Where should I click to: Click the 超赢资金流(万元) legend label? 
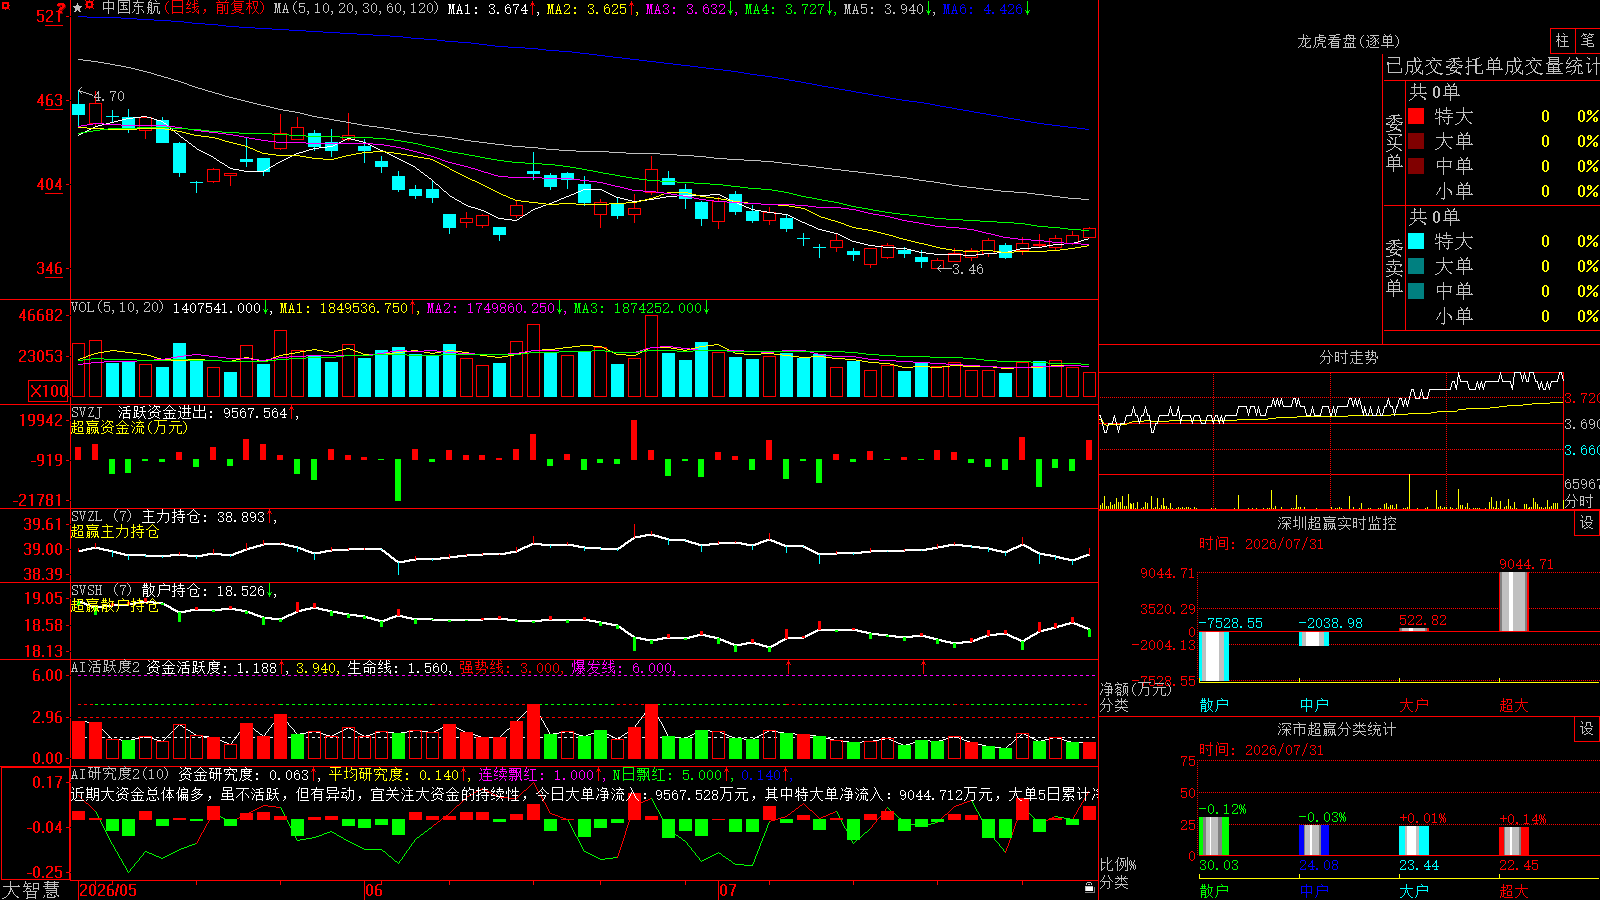[129, 427]
